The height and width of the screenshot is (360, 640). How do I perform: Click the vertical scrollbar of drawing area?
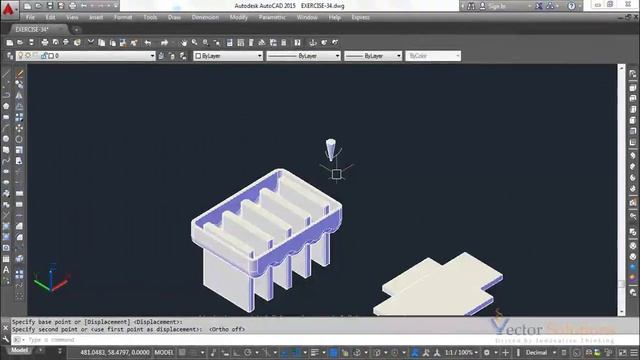point(622,189)
